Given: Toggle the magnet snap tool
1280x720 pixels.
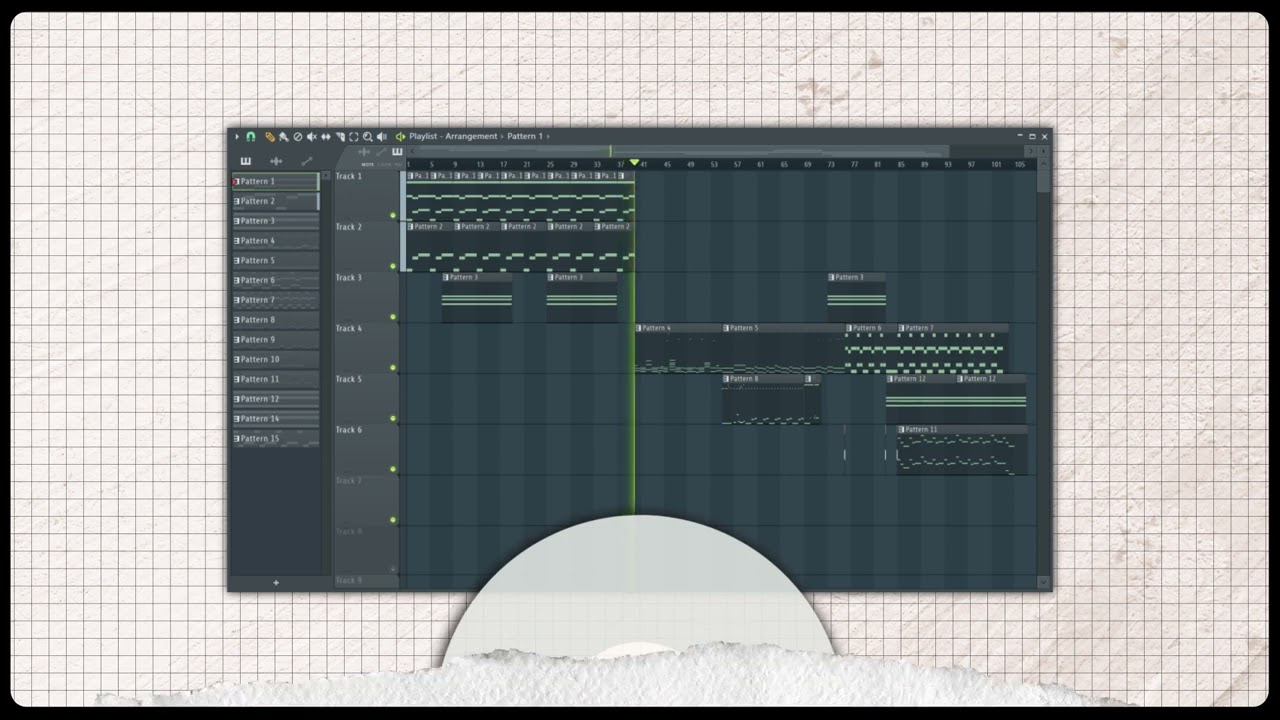Looking at the screenshot, I should pyautogui.click(x=250, y=136).
